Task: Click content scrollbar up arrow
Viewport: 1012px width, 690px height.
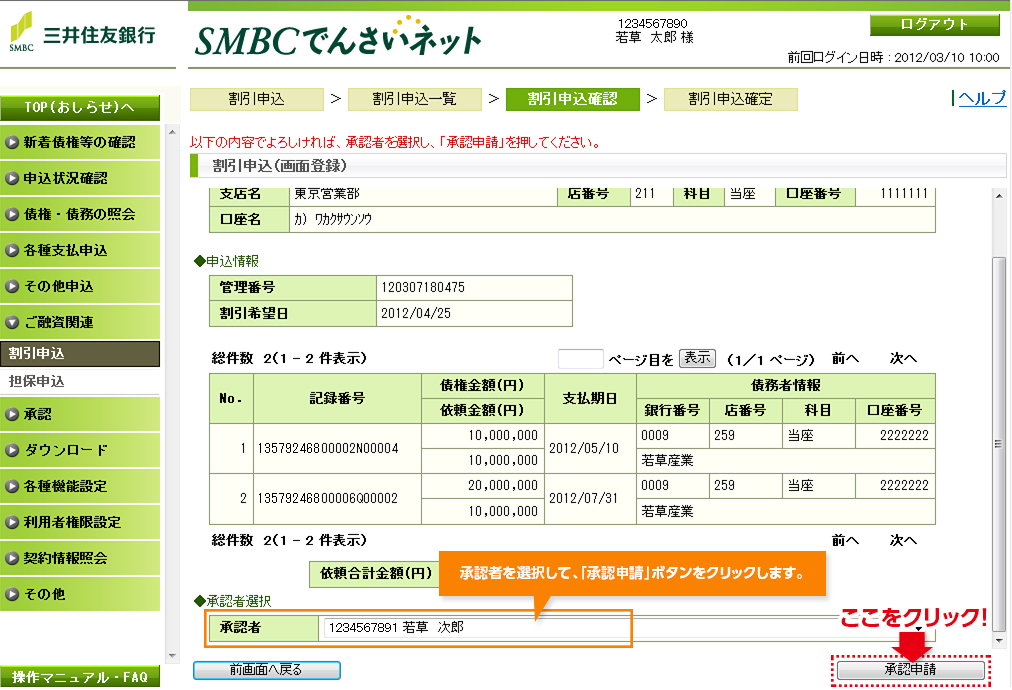Action: pyautogui.click(x=999, y=196)
